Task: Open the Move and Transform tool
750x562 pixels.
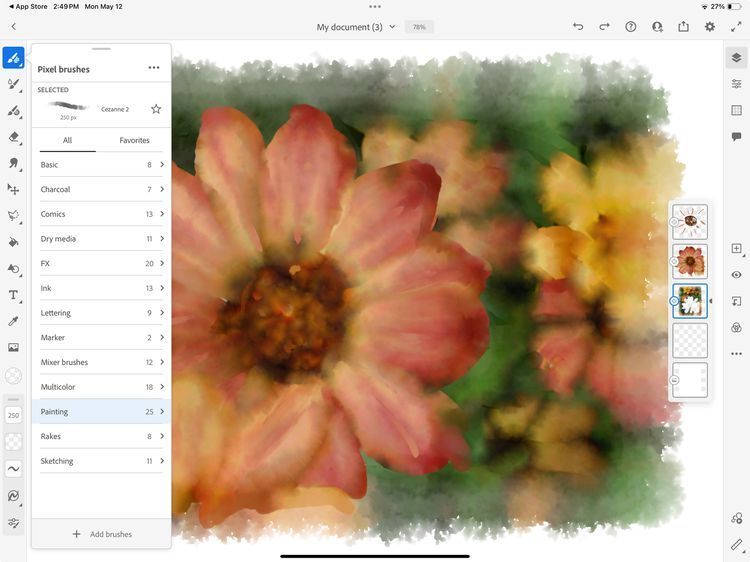Action: coord(14,189)
